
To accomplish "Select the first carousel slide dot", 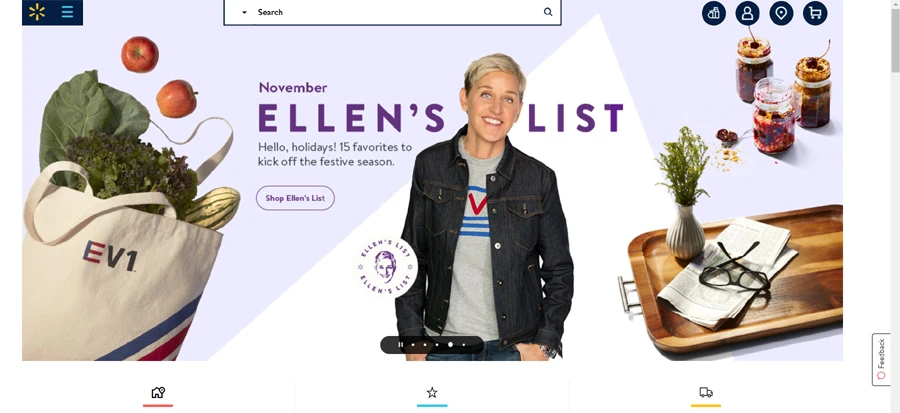I will [413, 345].
